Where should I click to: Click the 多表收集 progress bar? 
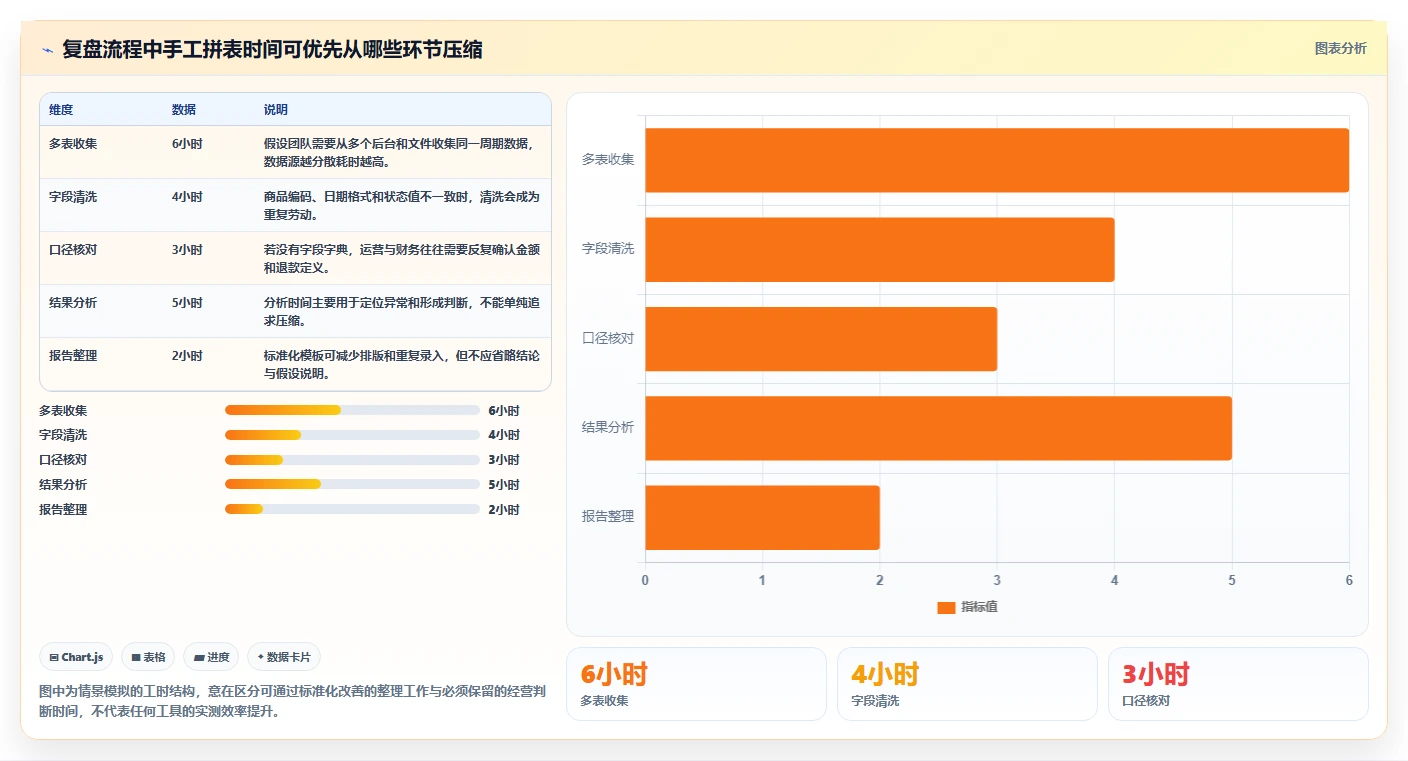coord(352,410)
